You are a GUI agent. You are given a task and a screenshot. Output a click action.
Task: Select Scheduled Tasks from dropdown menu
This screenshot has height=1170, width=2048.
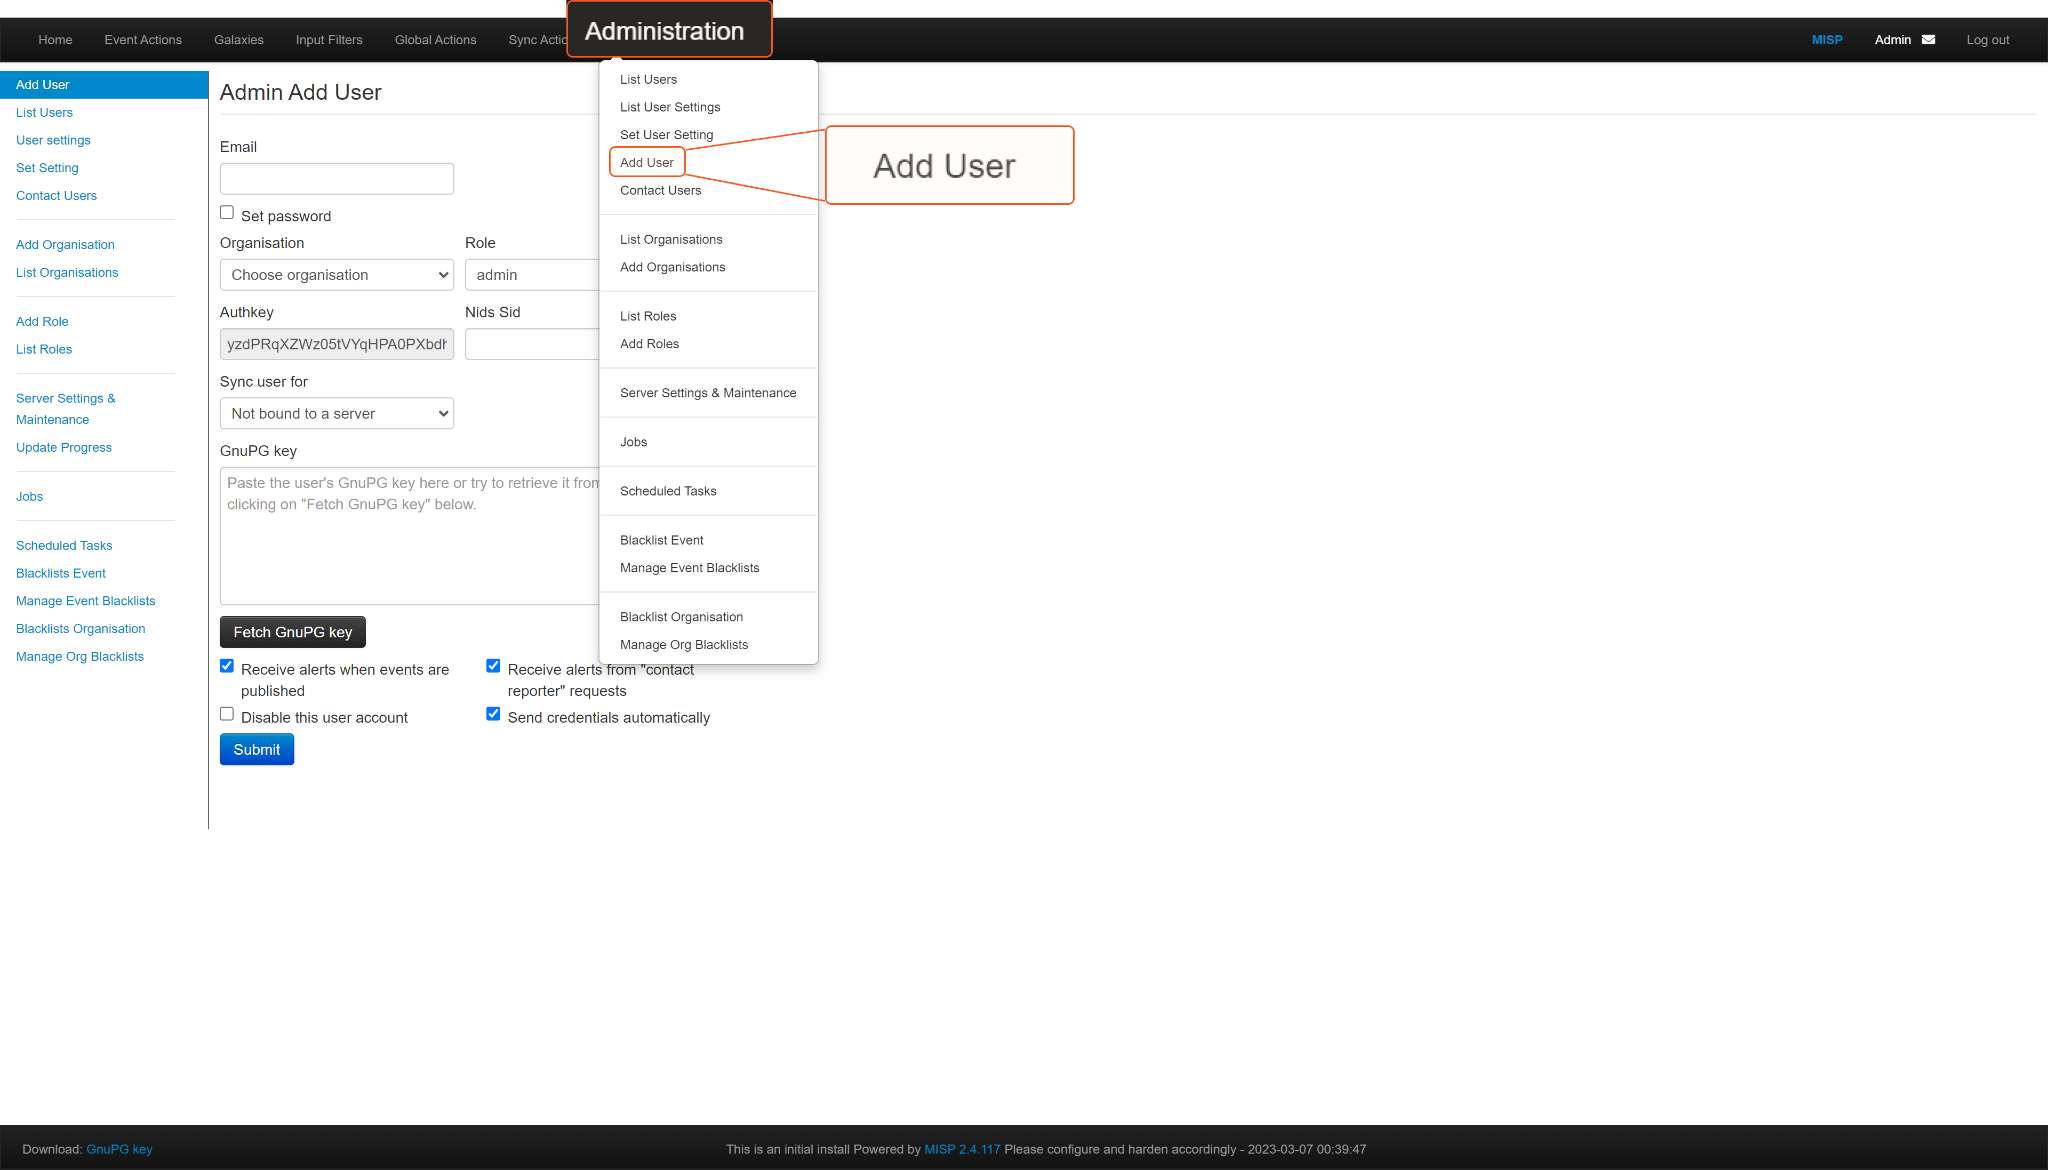[667, 491]
